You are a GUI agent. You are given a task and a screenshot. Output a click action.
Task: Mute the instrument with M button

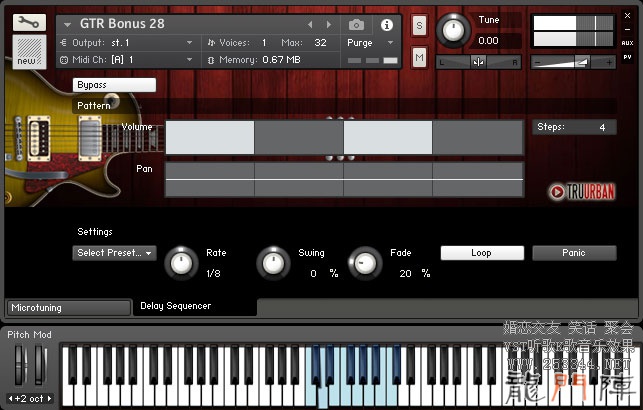tap(419, 58)
